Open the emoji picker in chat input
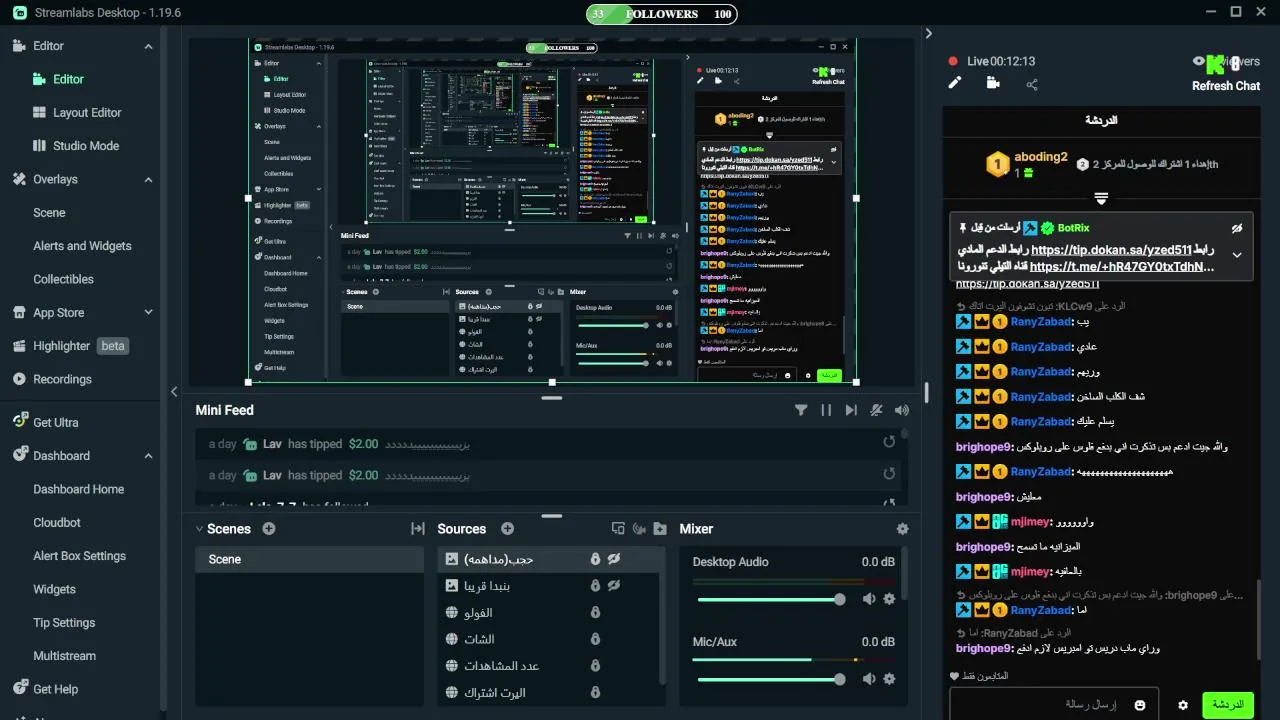This screenshot has width=1280, height=720. tap(1140, 705)
